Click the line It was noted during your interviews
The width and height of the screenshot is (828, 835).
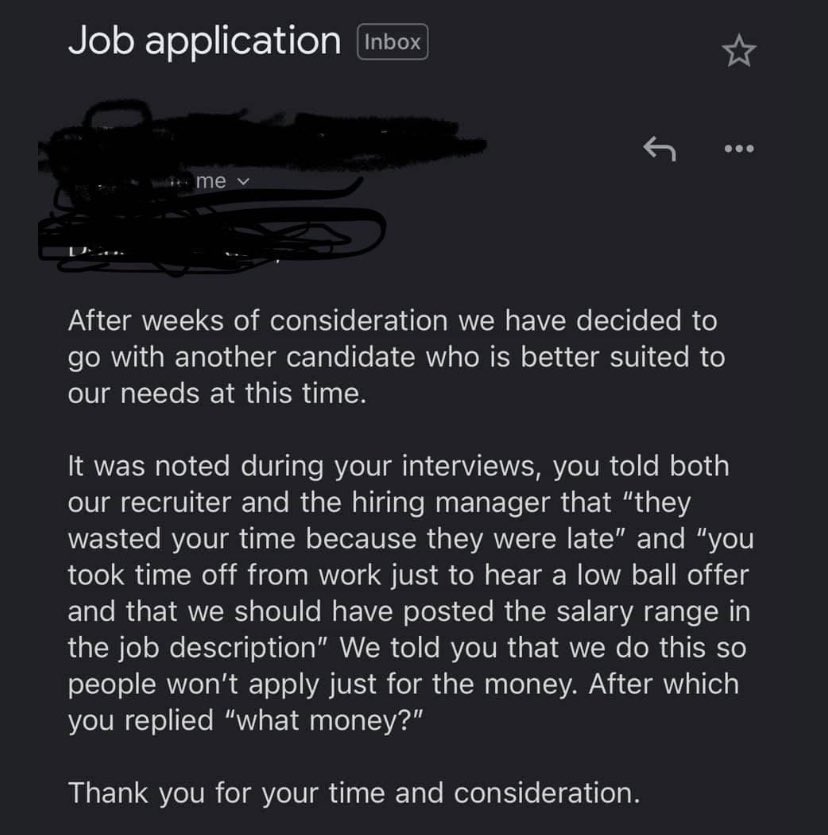point(398,466)
